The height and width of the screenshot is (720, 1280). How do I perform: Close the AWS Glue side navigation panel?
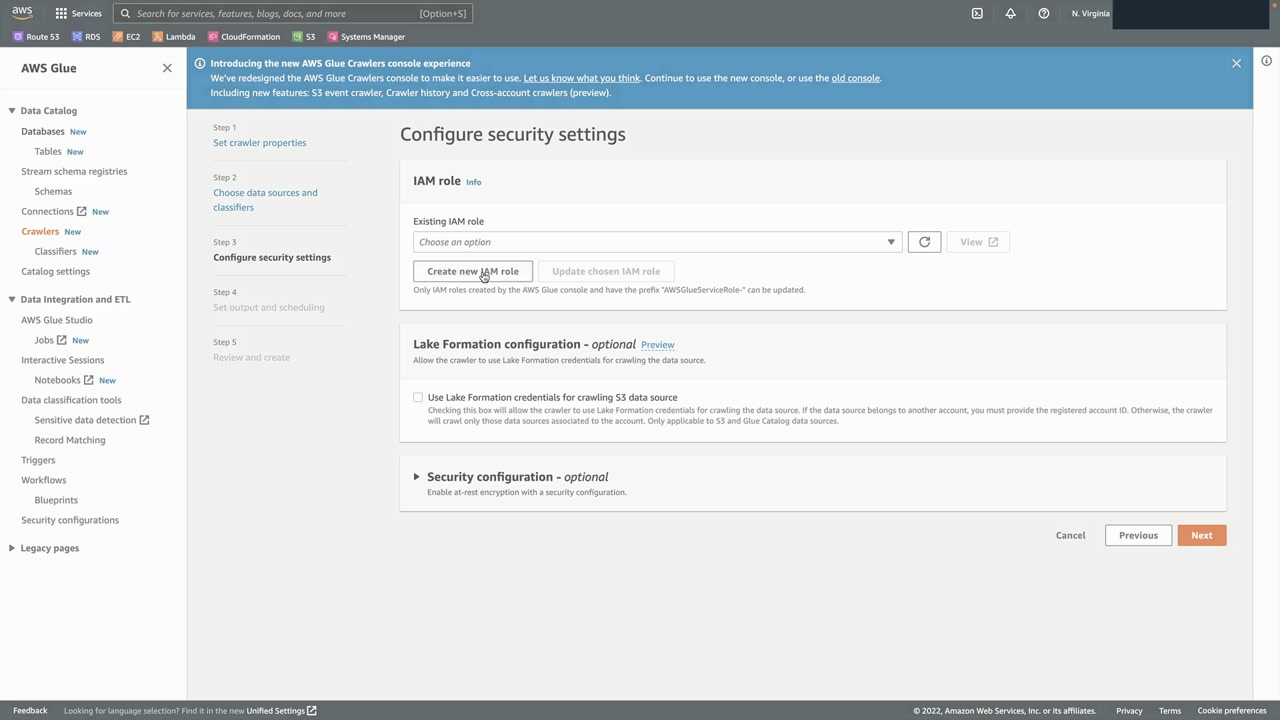tap(167, 68)
